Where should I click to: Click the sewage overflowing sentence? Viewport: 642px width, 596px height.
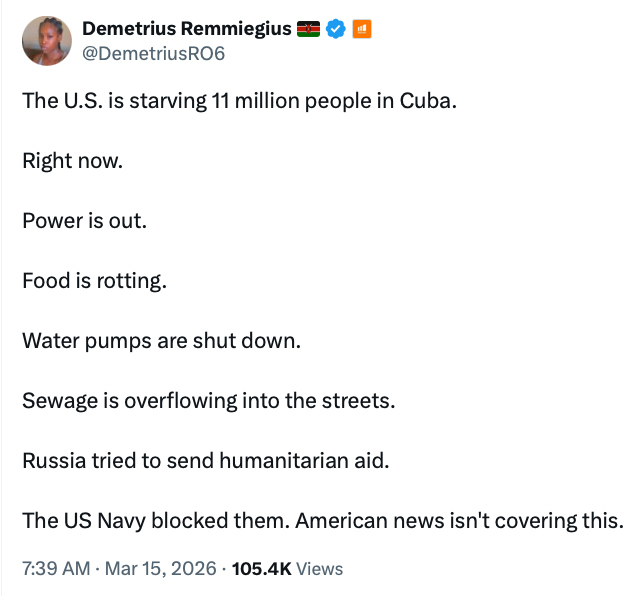point(209,401)
